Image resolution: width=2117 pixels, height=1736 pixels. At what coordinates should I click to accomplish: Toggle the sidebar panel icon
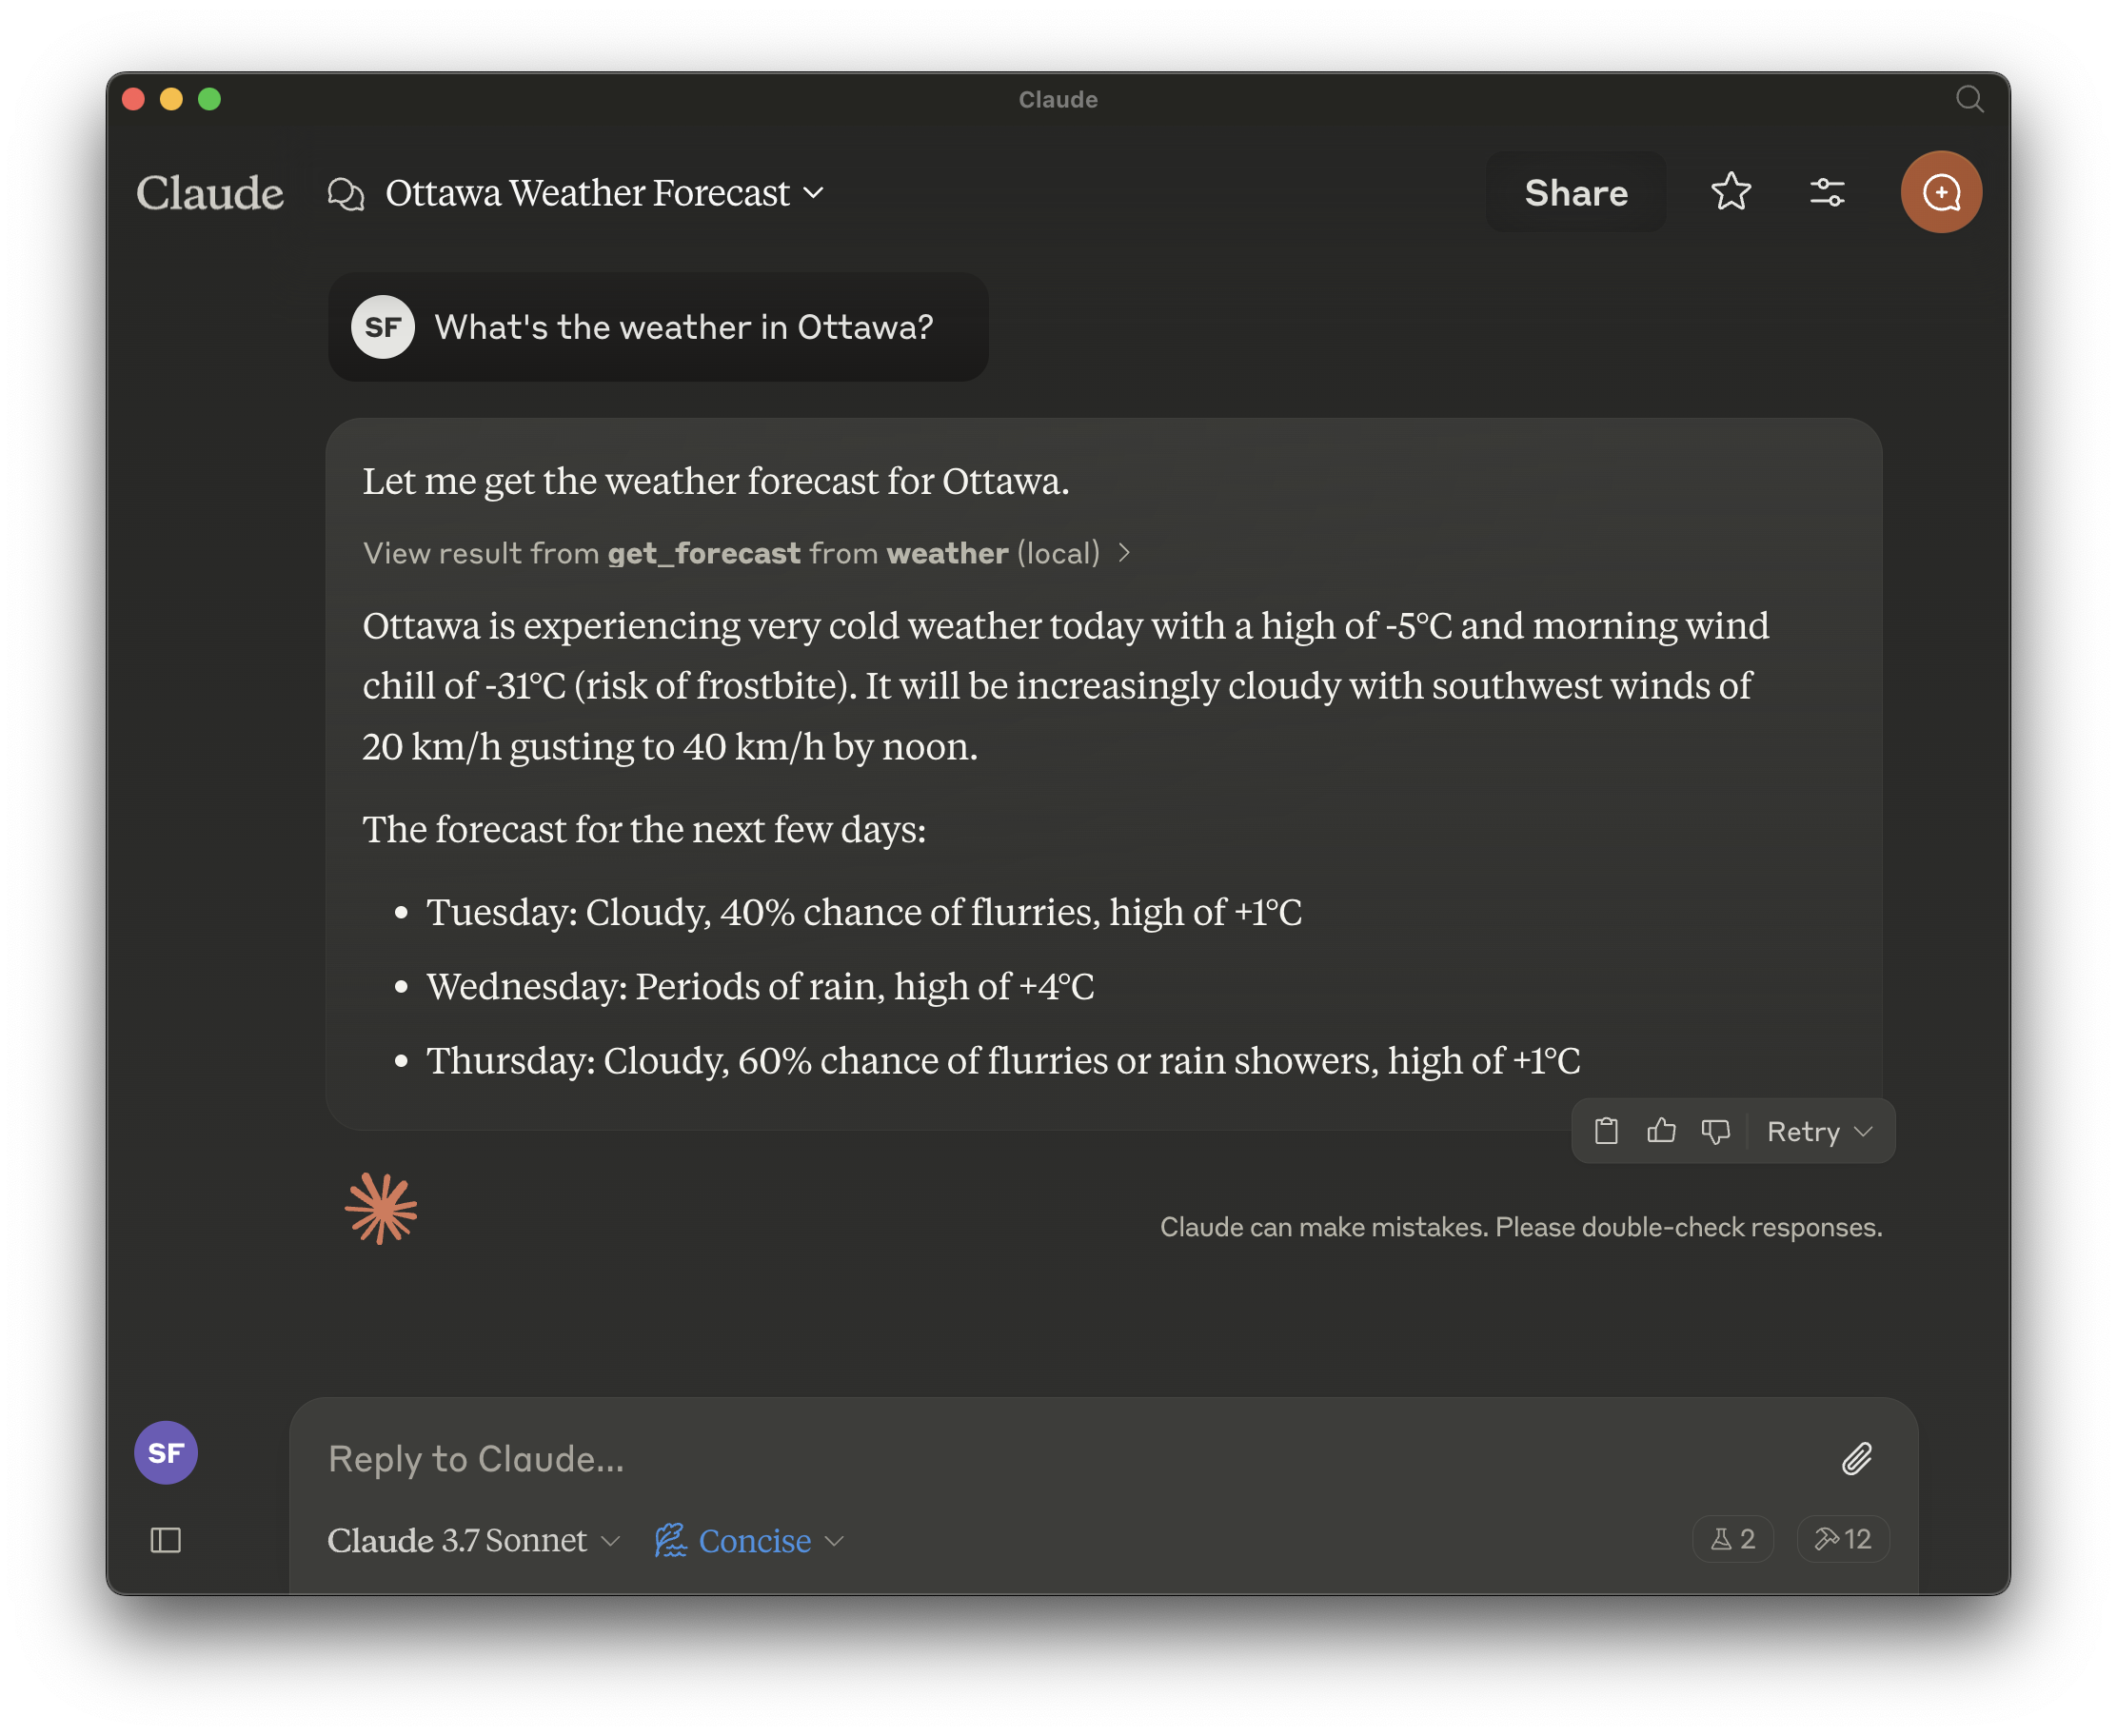click(x=166, y=1540)
